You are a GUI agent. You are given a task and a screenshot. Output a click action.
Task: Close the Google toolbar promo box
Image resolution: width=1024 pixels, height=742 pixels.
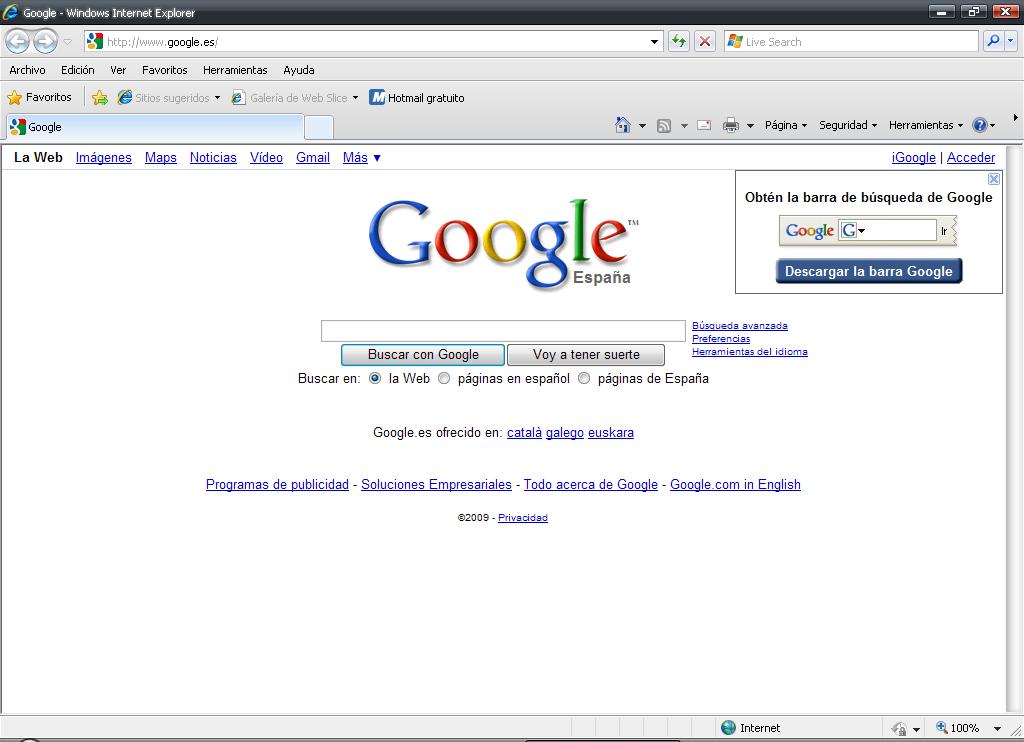[x=993, y=179]
